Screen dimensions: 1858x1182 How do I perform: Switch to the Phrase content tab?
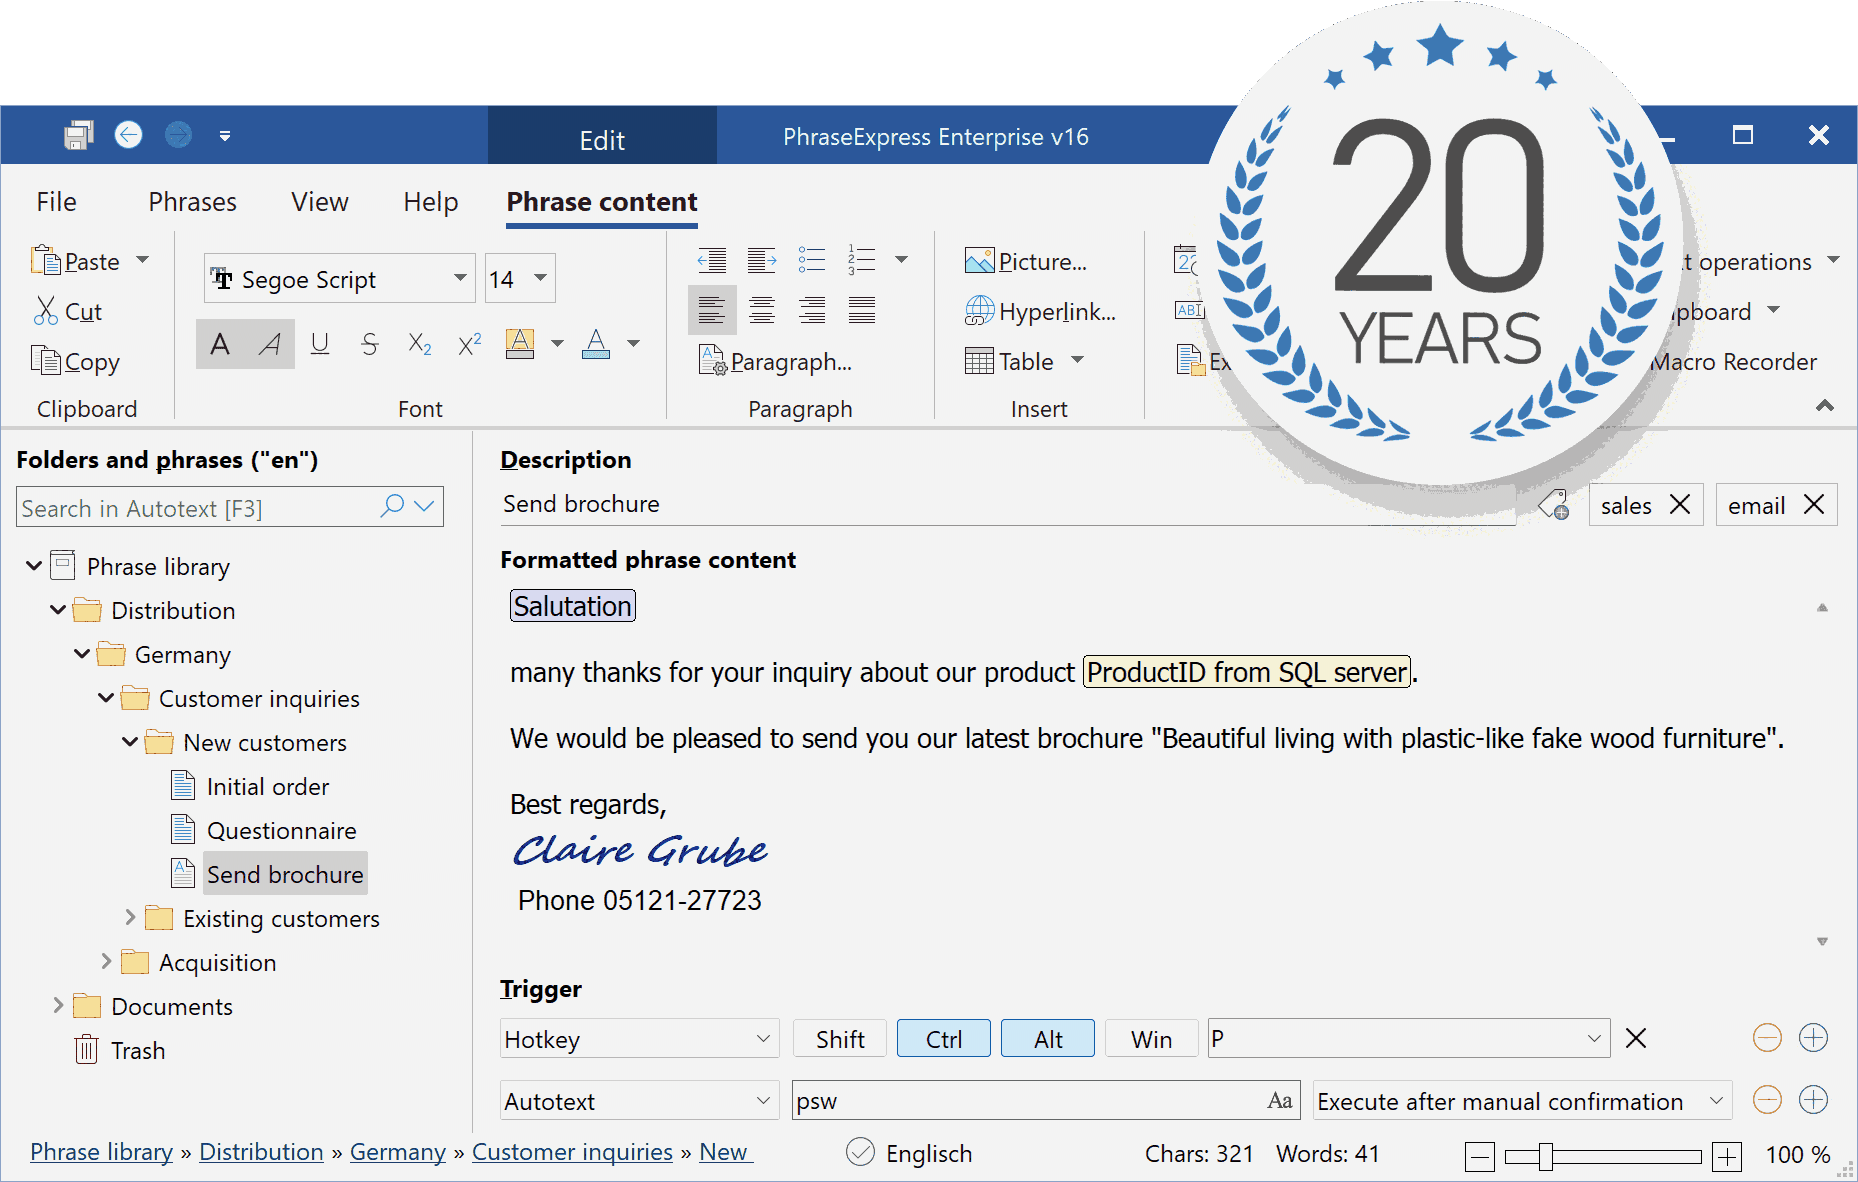click(x=601, y=201)
